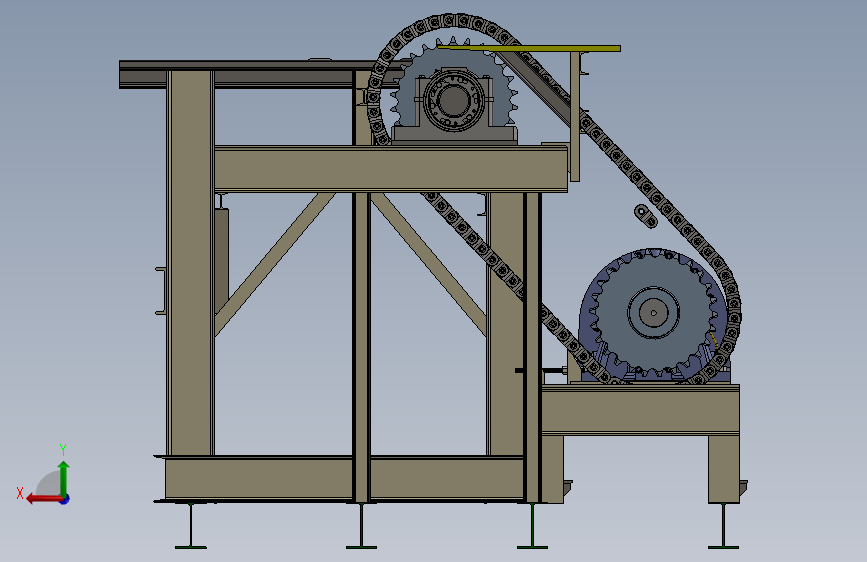867x562 pixels.
Task: Select the rightmost leveling foot
Action: pos(723,525)
